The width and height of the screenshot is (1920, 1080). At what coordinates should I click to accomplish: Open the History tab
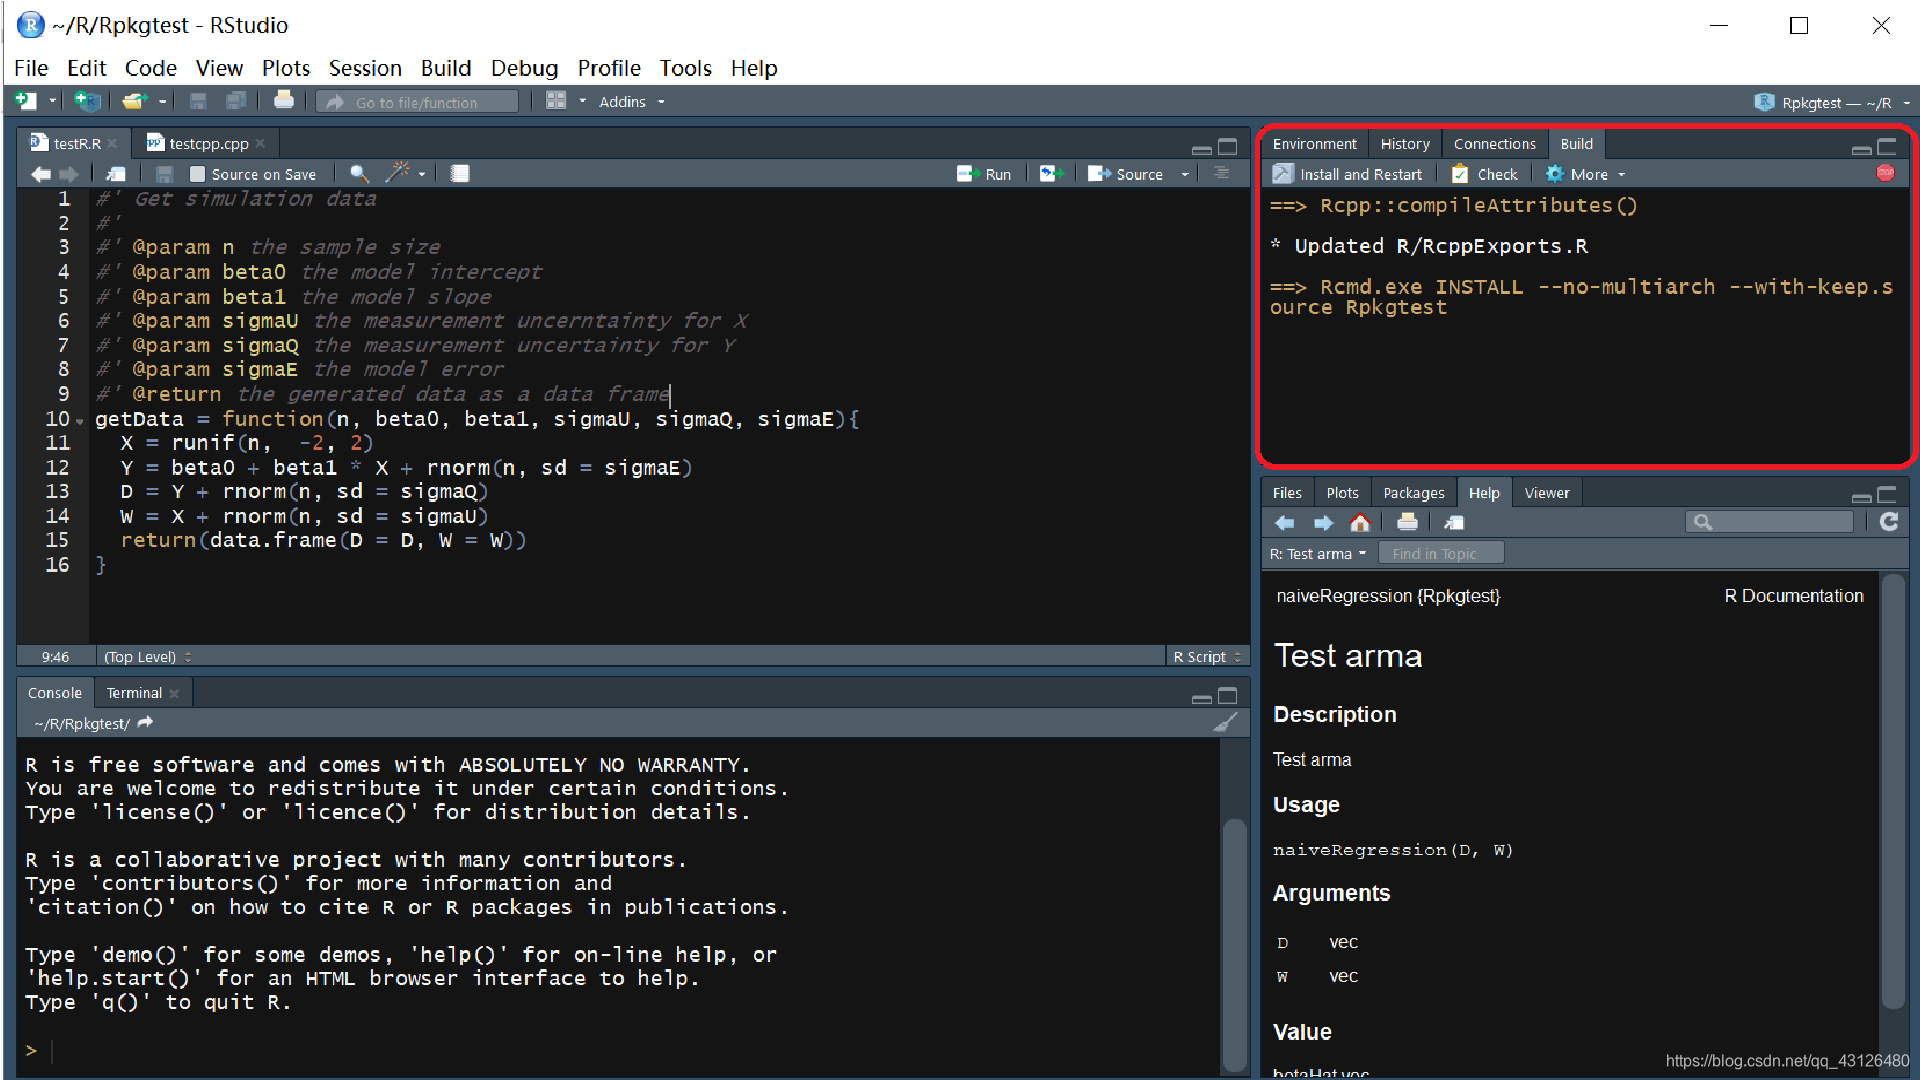[x=1405, y=144]
